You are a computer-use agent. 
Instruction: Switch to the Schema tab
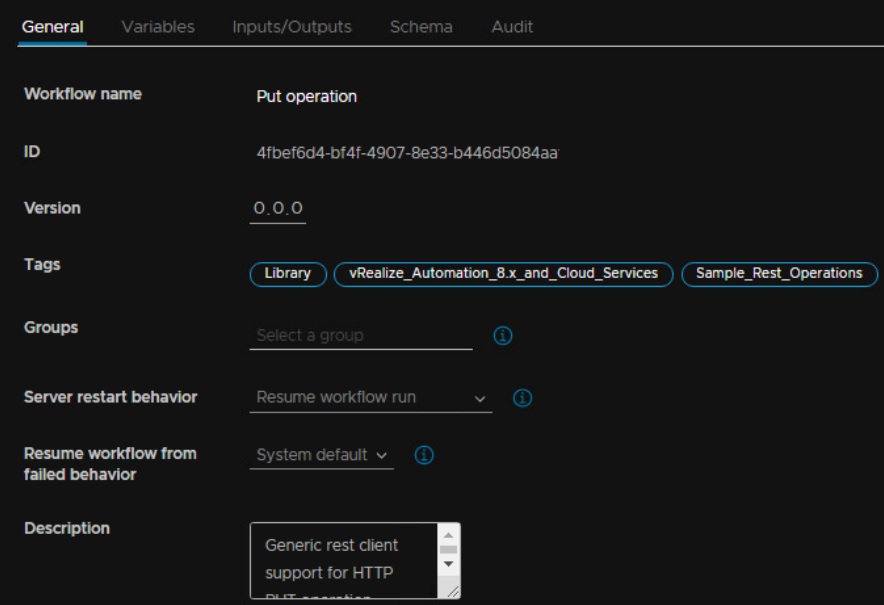coord(421,27)
